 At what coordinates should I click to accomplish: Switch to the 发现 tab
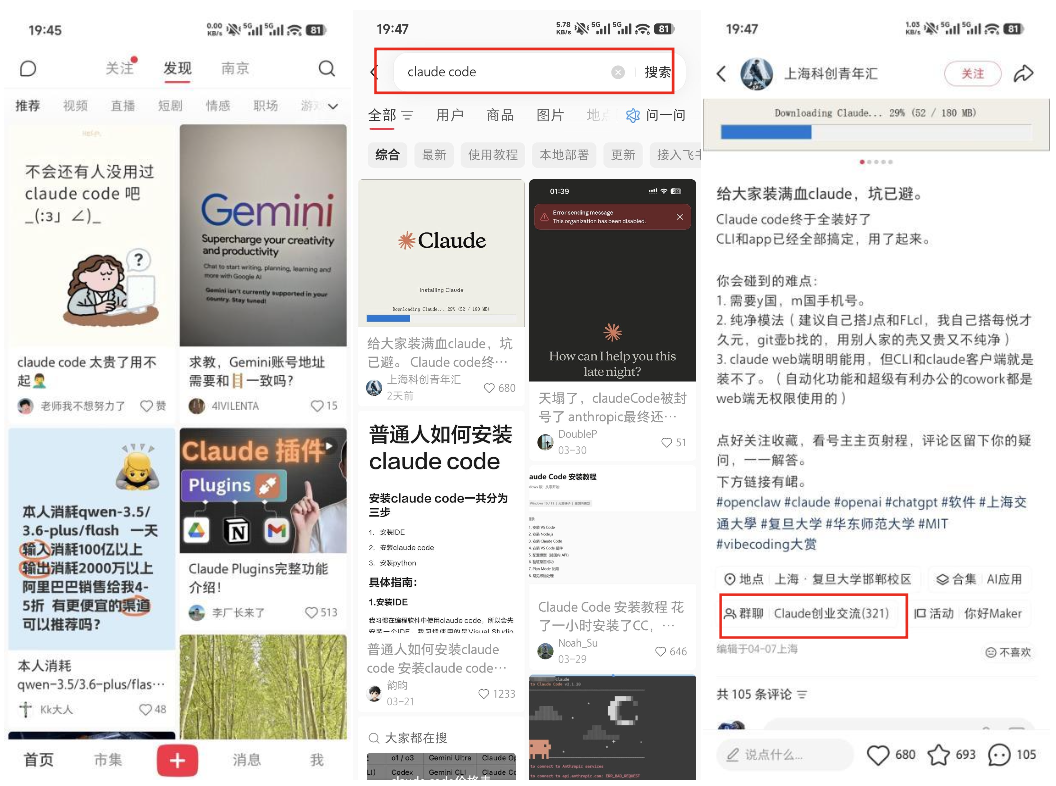coord(177,68)
